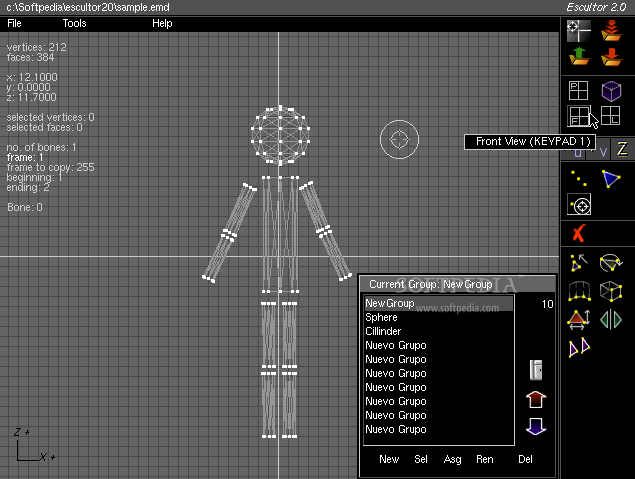Image resolution: width=635 pixels, height=479 pixels.
Task: Click the door icon in group panel
Action: [x=536, y=370]
